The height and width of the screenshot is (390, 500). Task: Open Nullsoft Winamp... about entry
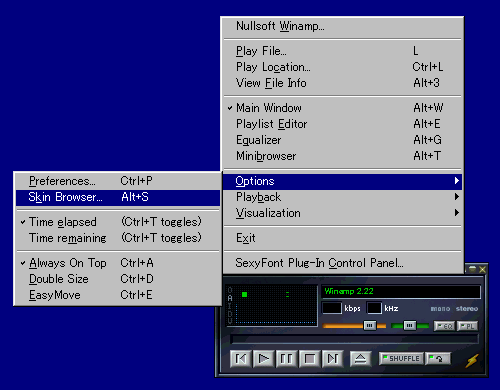pos(343,26)
